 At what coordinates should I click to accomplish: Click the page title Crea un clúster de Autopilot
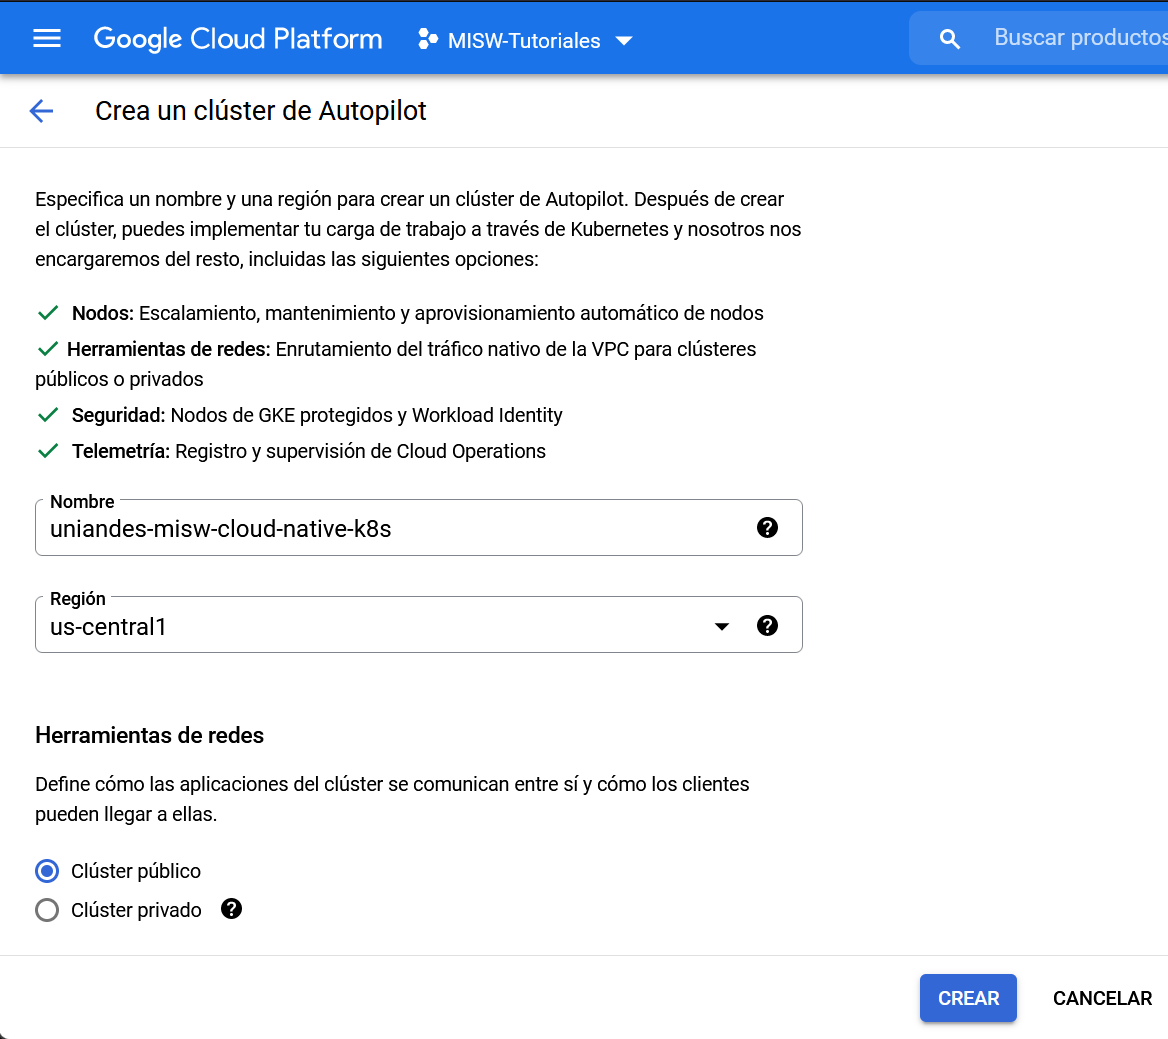tap(261, 111)
